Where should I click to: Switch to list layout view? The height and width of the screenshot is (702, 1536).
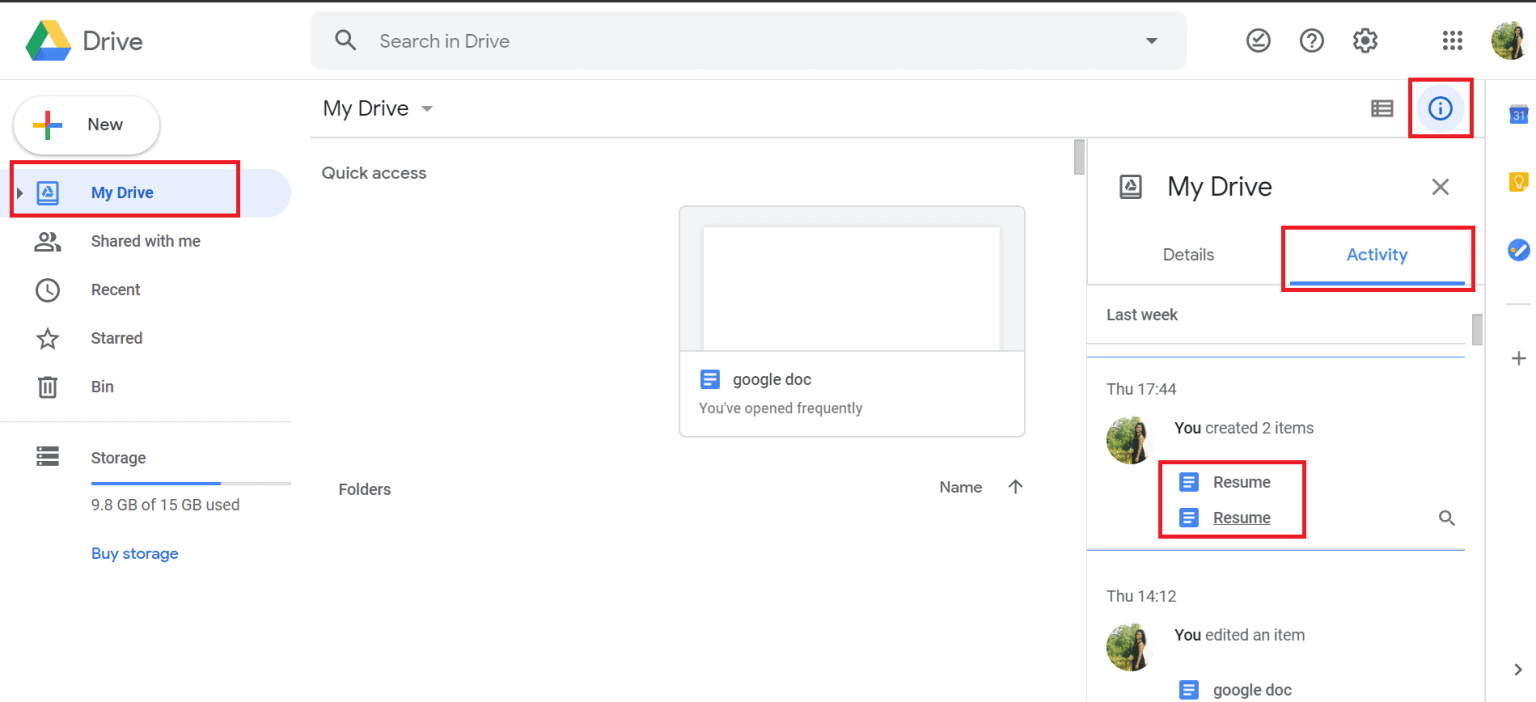pyautogui.click(x=1382, y=108)
